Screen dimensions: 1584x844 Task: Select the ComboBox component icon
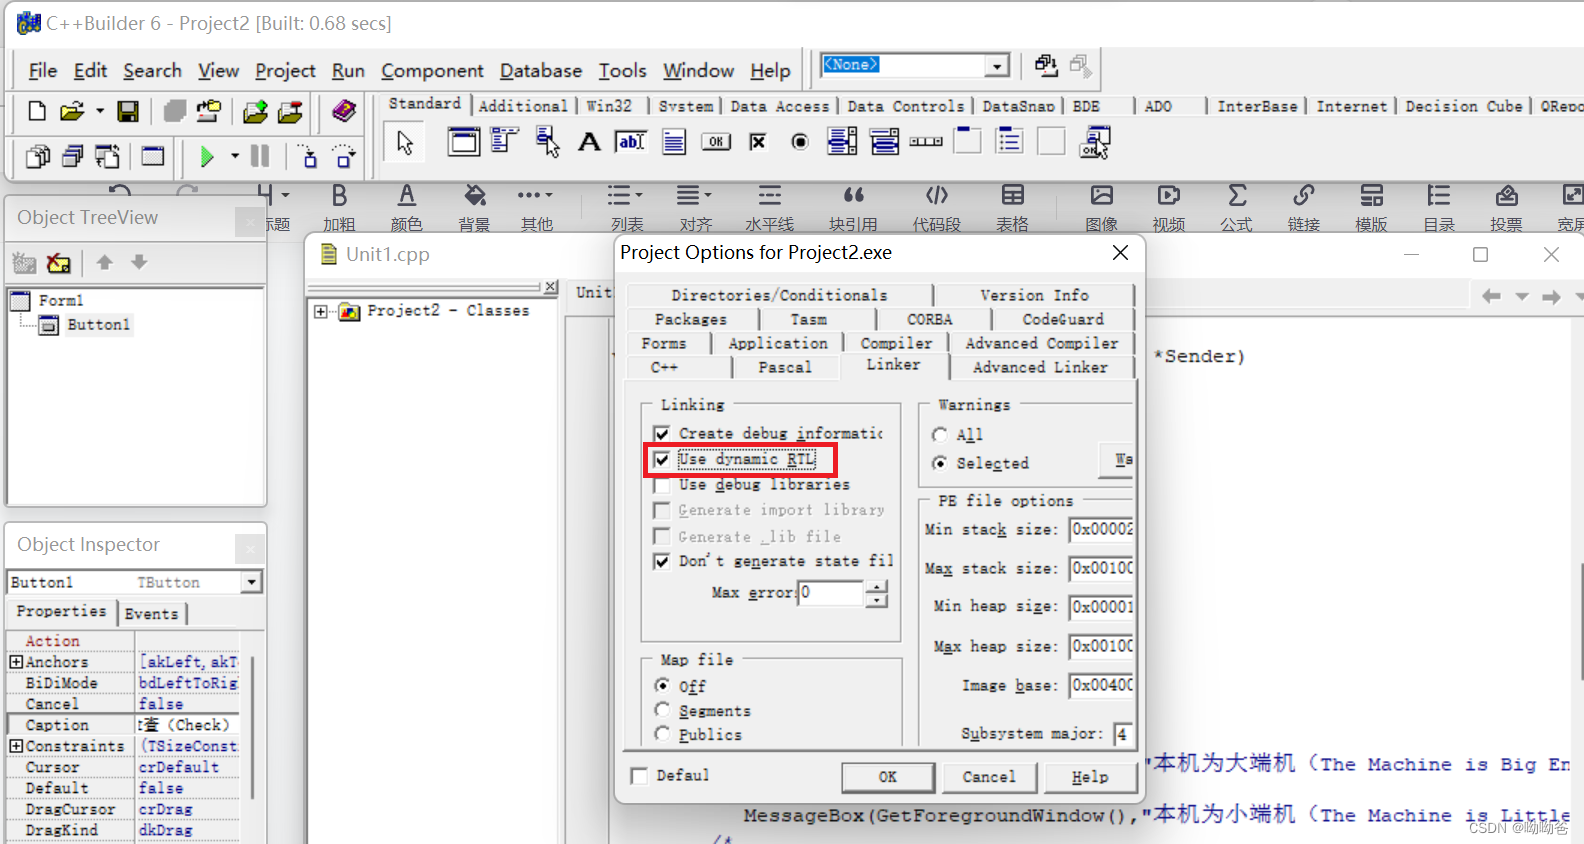884,142
